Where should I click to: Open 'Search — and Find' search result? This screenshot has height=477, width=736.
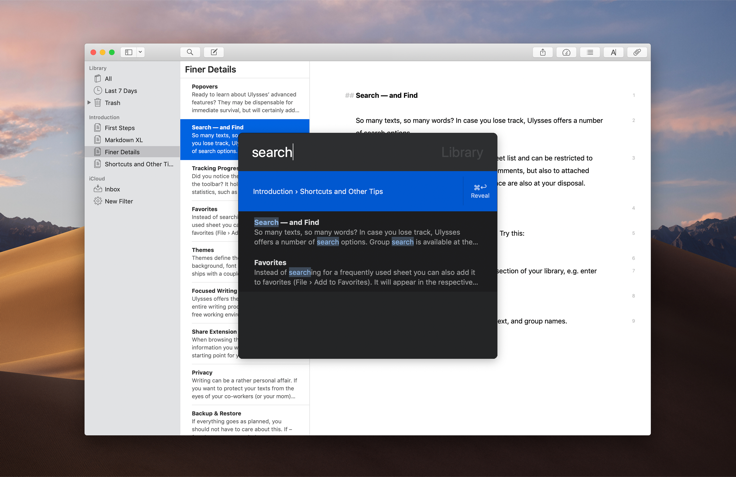click(x=368, y=232)
